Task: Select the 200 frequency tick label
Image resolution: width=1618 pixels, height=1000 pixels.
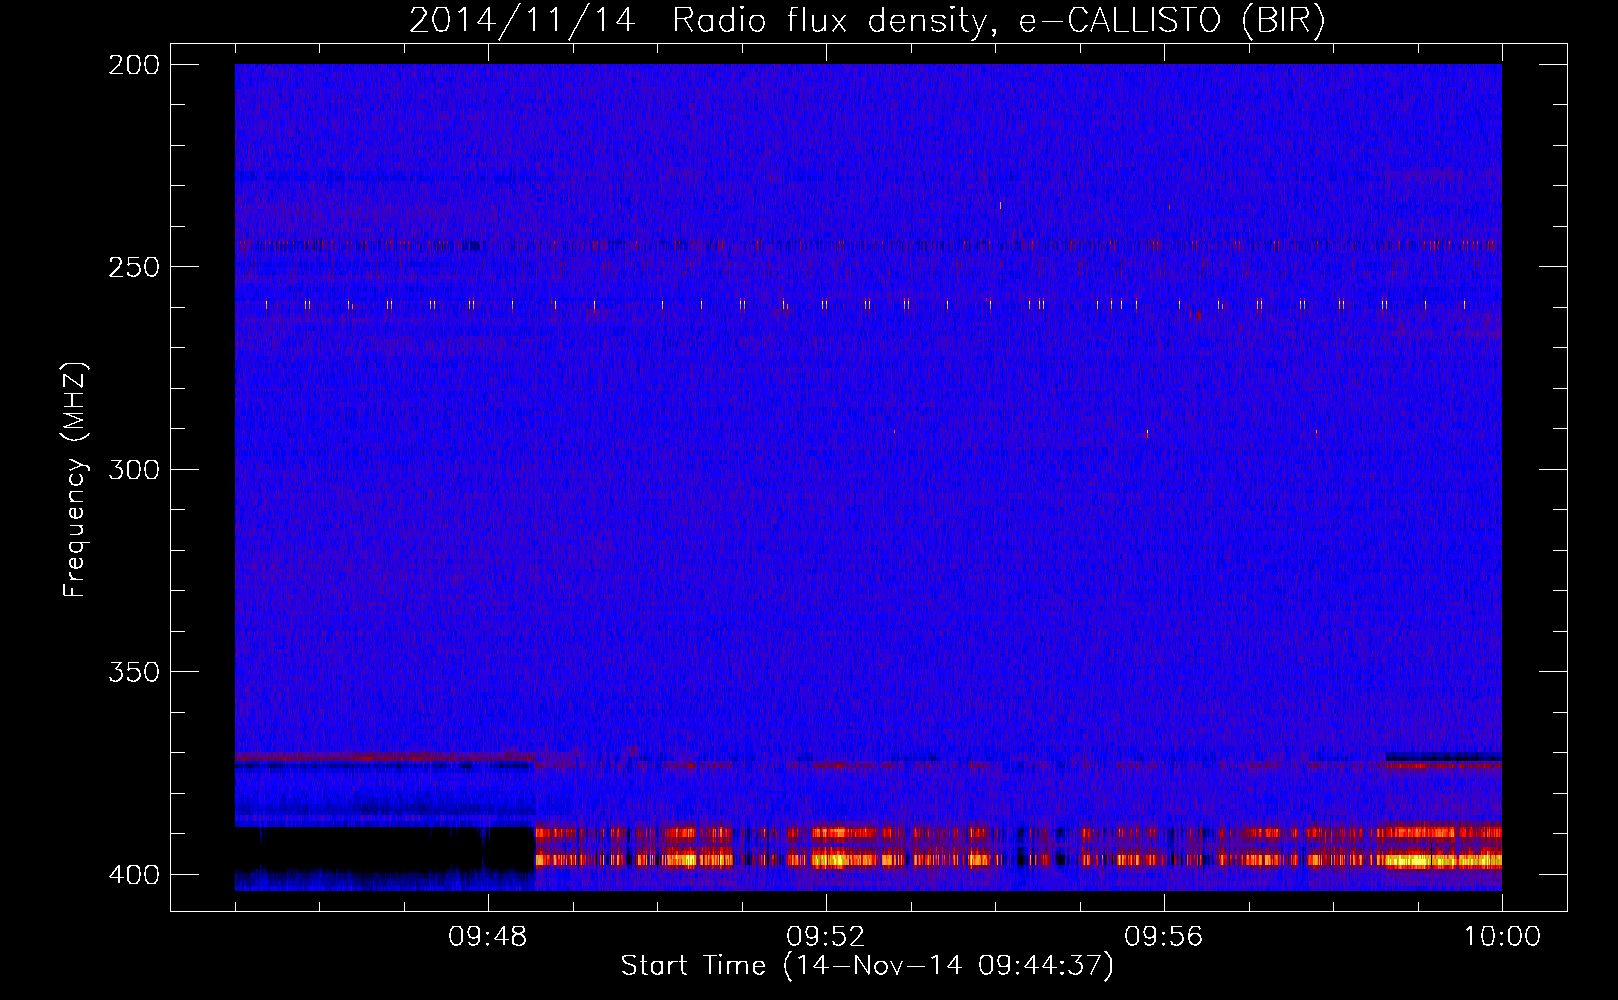Action: 133,65
